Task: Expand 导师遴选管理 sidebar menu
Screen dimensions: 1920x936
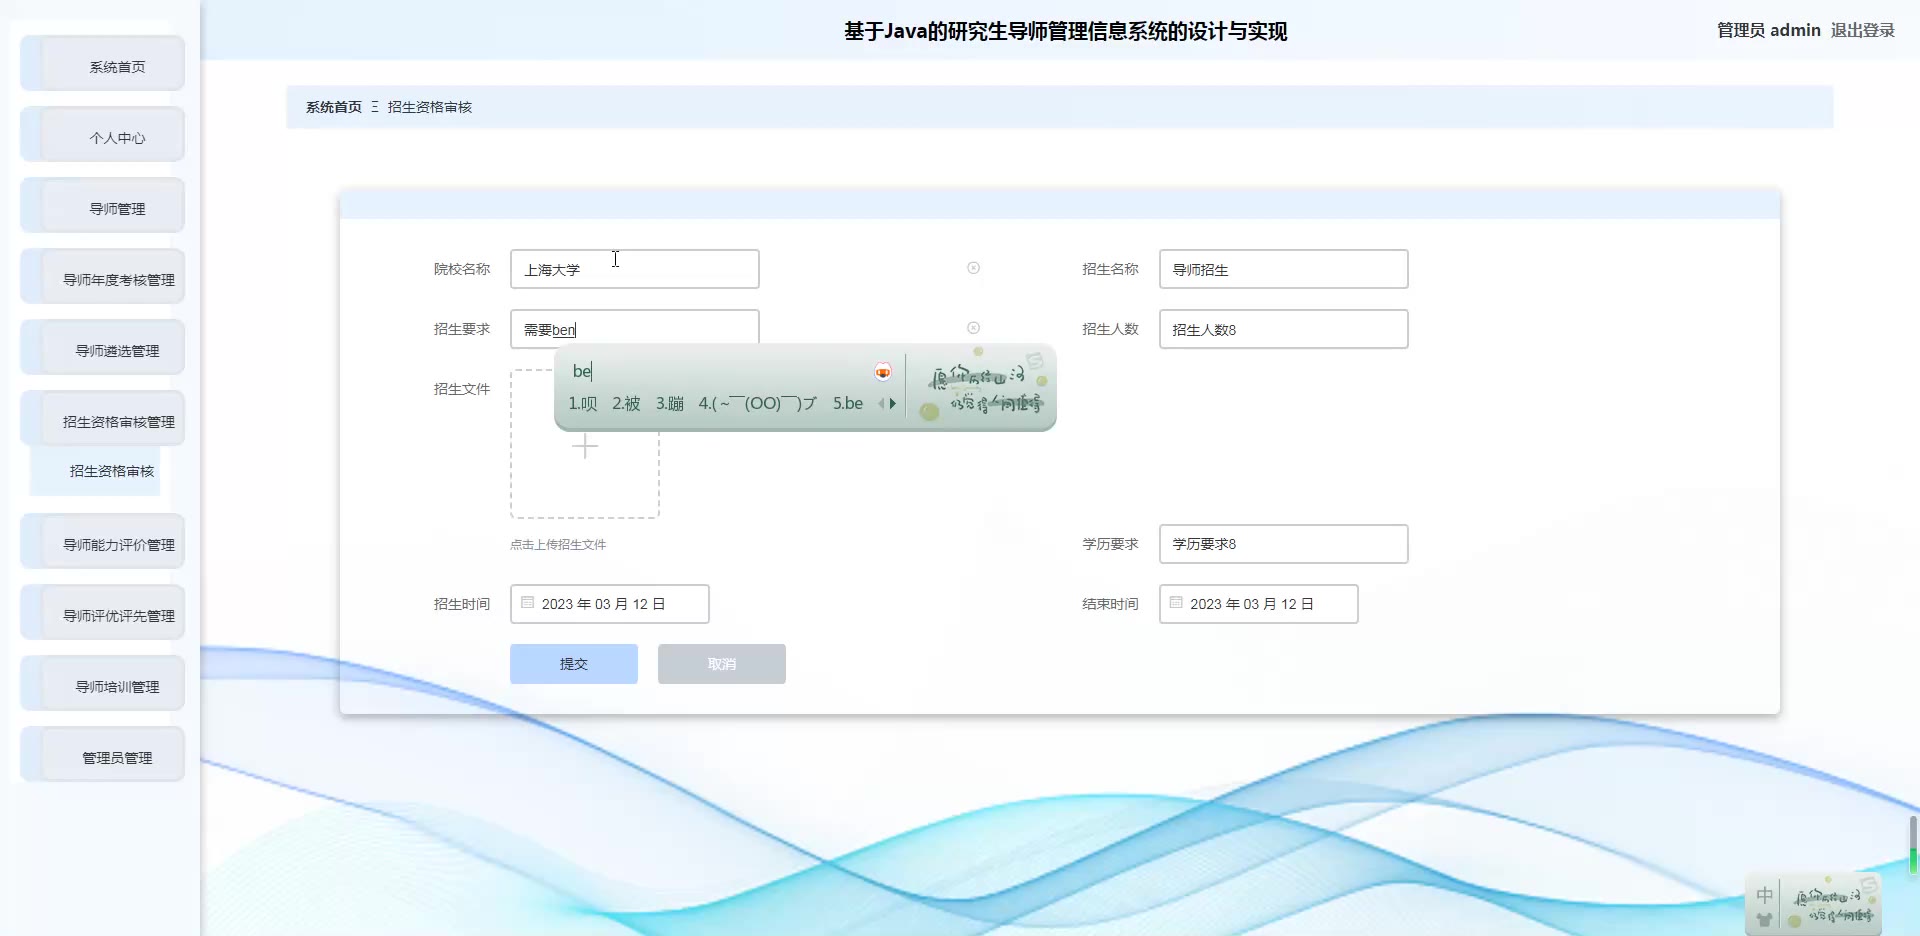Action: [x=103, y=348]
